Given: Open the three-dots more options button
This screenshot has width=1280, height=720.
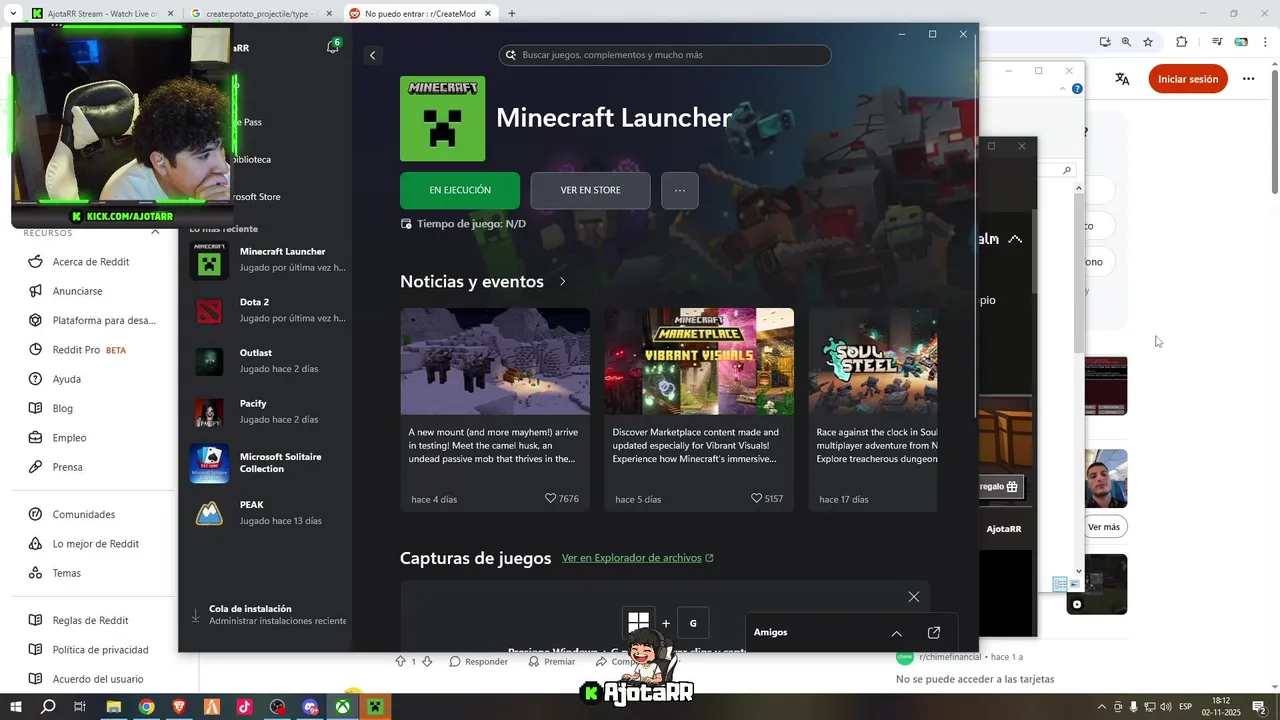Looking at the screenshot, I should 680,190.
